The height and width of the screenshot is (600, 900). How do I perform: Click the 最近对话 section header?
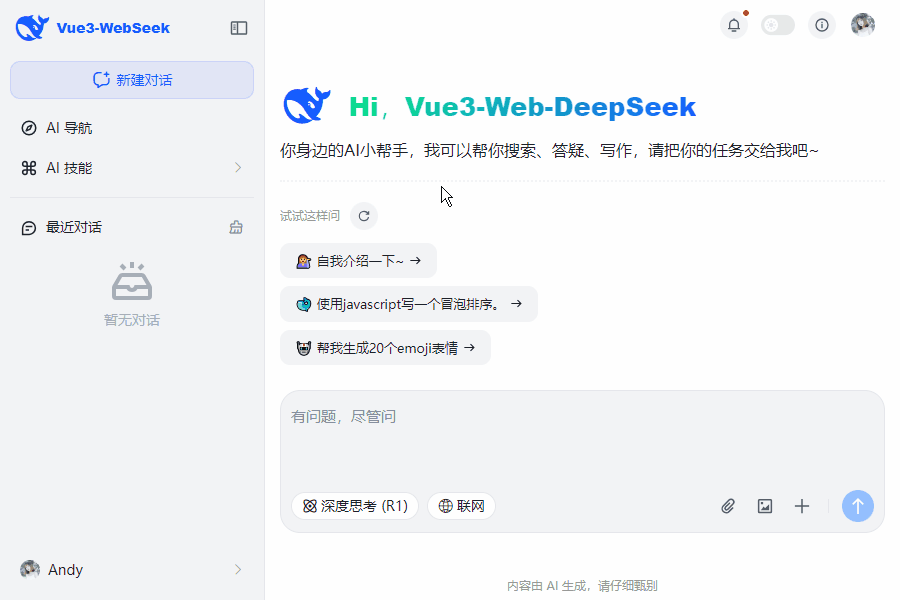point(74,227)
